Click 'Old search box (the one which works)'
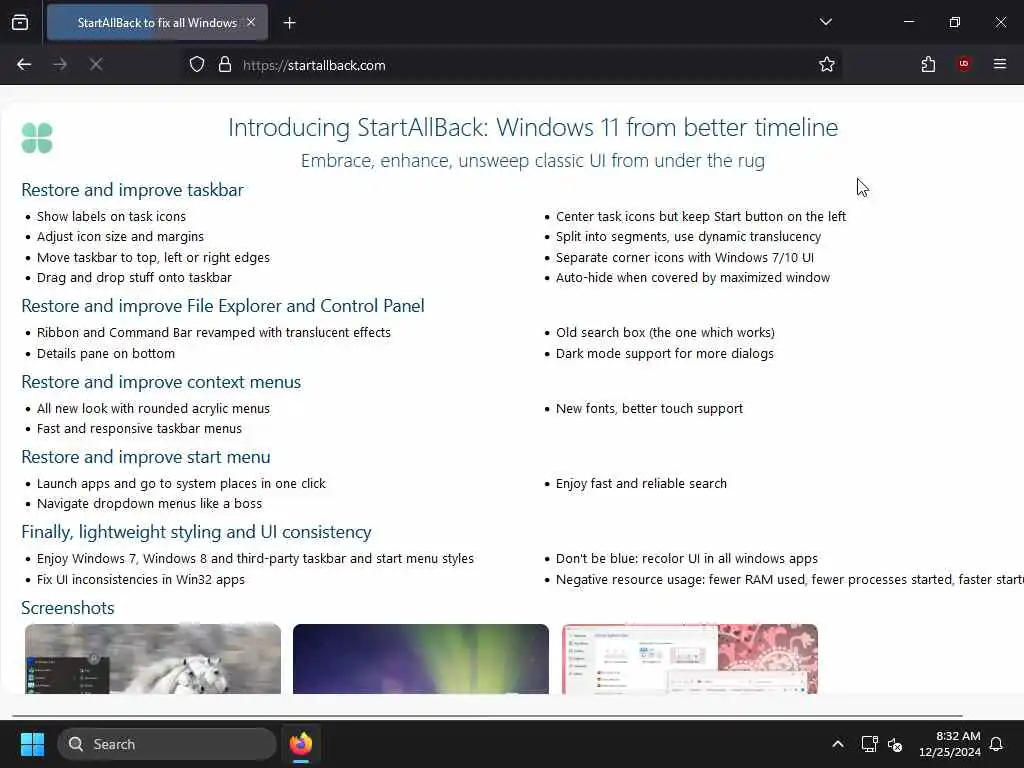The height and width of the screenshot is (768, 1024). [665, 332]
